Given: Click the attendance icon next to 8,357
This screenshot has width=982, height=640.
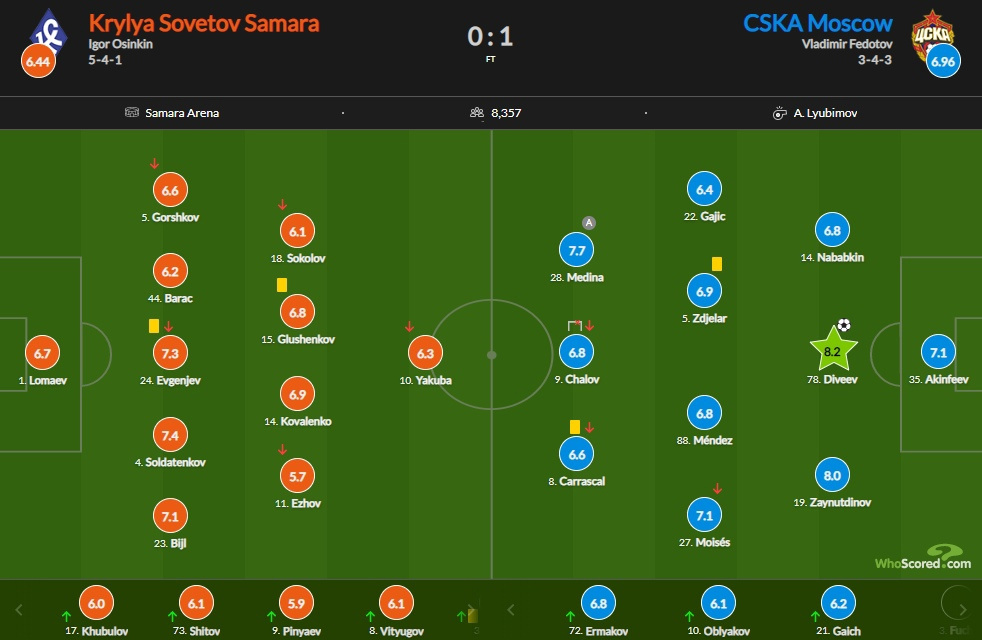Looking at the screenshot, I should (x=477, y=113).
